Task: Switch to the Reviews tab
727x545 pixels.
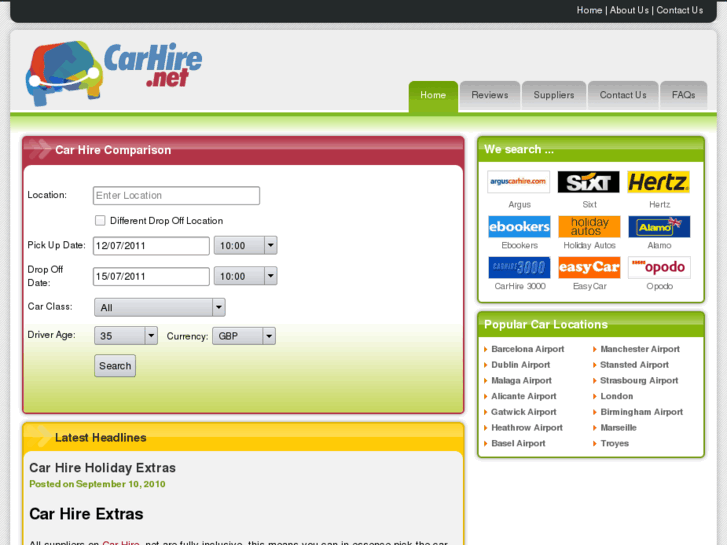Action: pyautogui.click(x=490, y=95)
